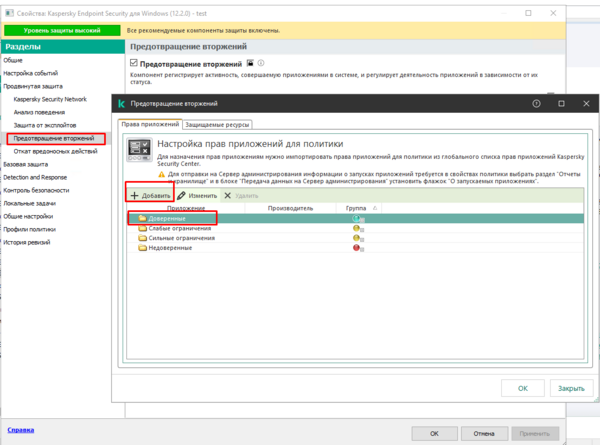Click the Kaspersky logo in dialog title
600x445 pixels.
click(122, 104)
